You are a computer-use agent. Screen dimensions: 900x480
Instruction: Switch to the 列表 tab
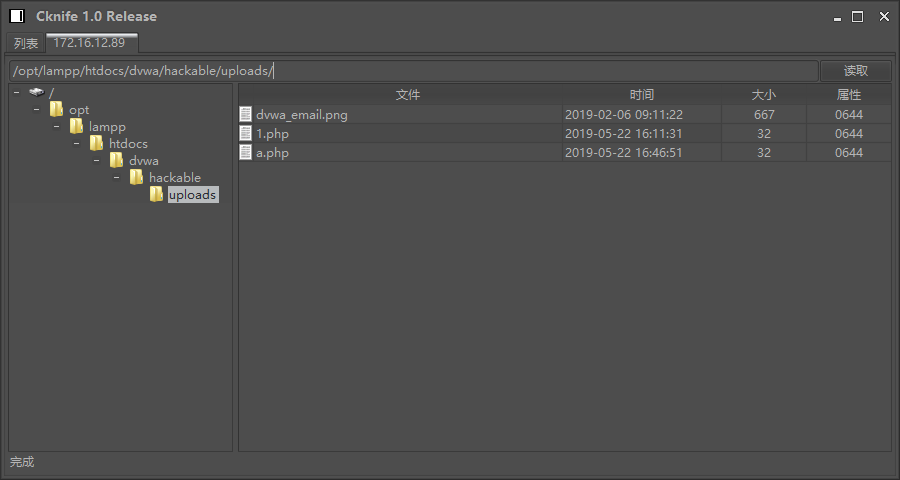coord(26,43)
